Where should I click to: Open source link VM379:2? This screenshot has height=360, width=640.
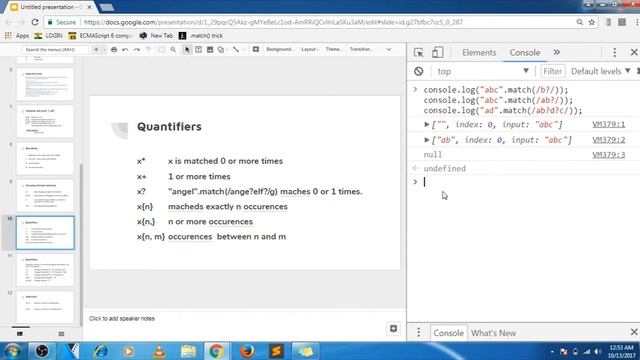[x=609, y=140]
